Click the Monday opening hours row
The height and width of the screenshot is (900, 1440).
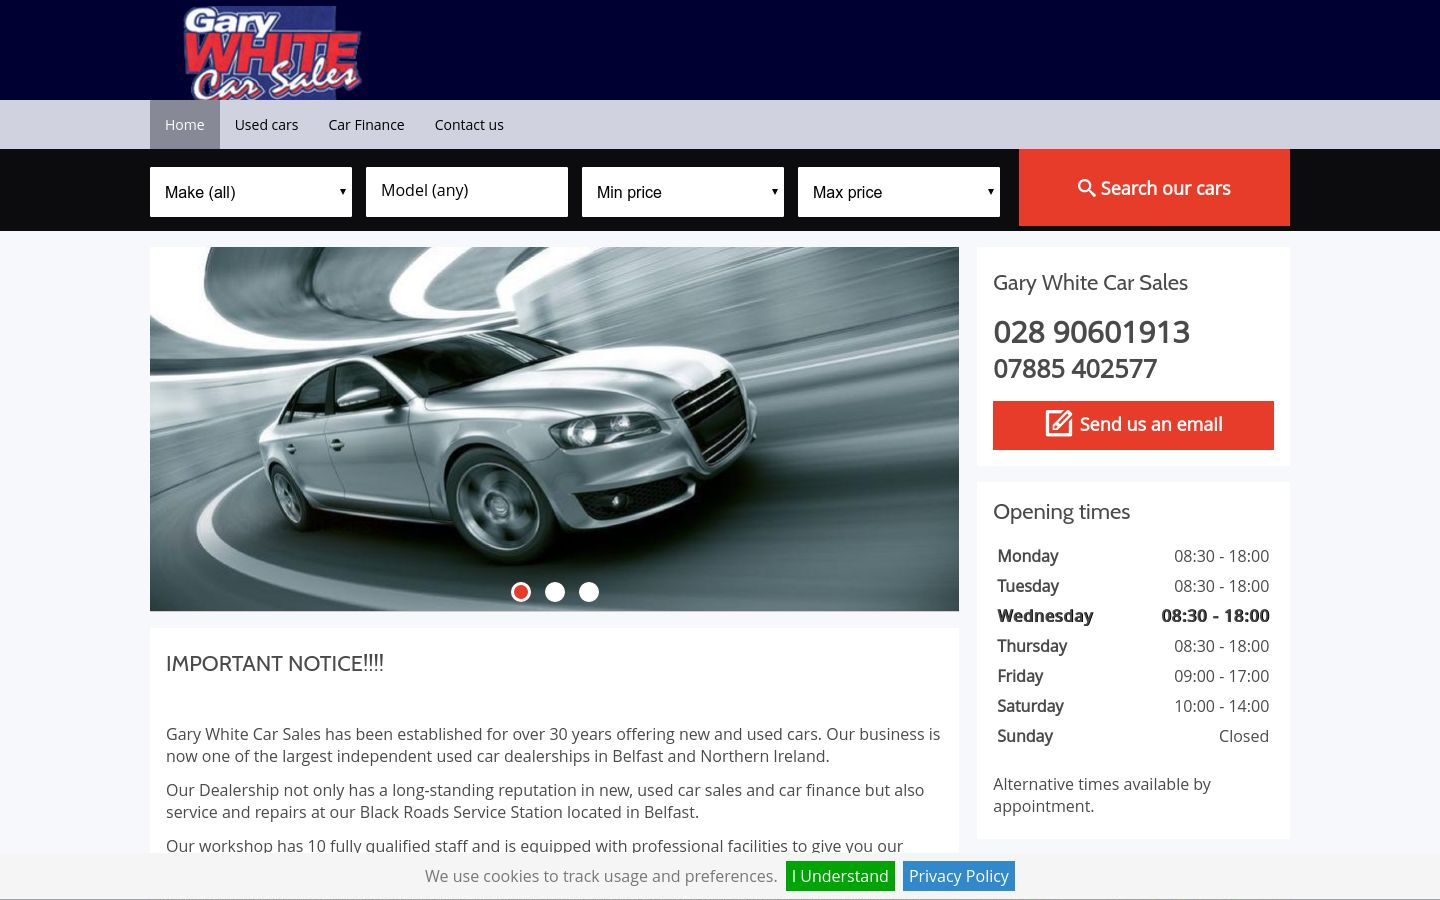pos(1133,556)
